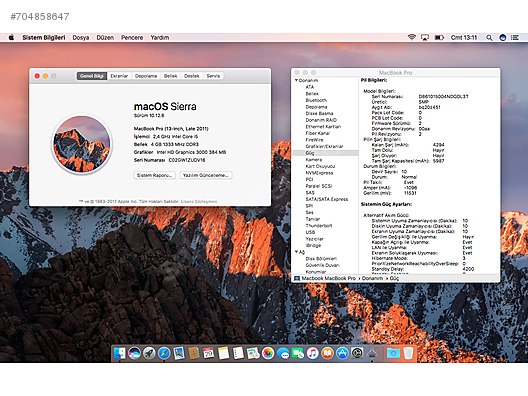Open Downloads folder in dock
Viewport: 528px width, 396px height.
tap(393, 353)
